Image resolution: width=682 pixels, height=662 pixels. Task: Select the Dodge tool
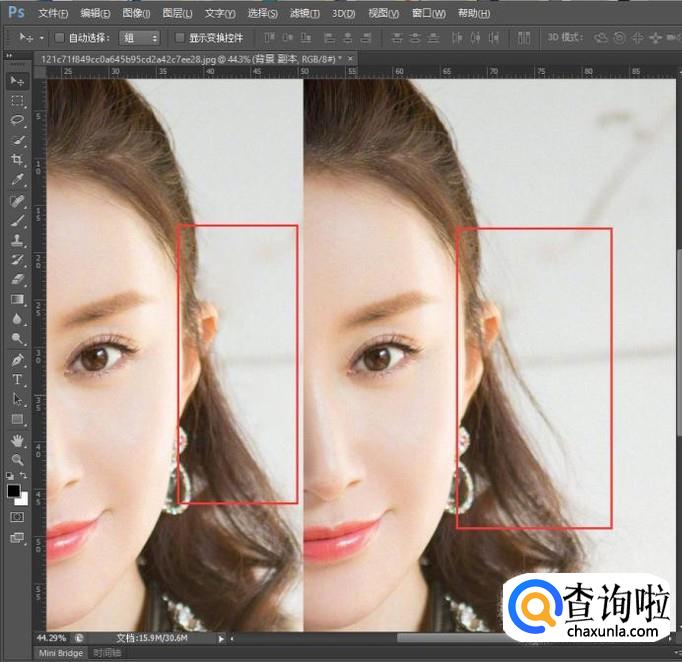coord(17,338)
